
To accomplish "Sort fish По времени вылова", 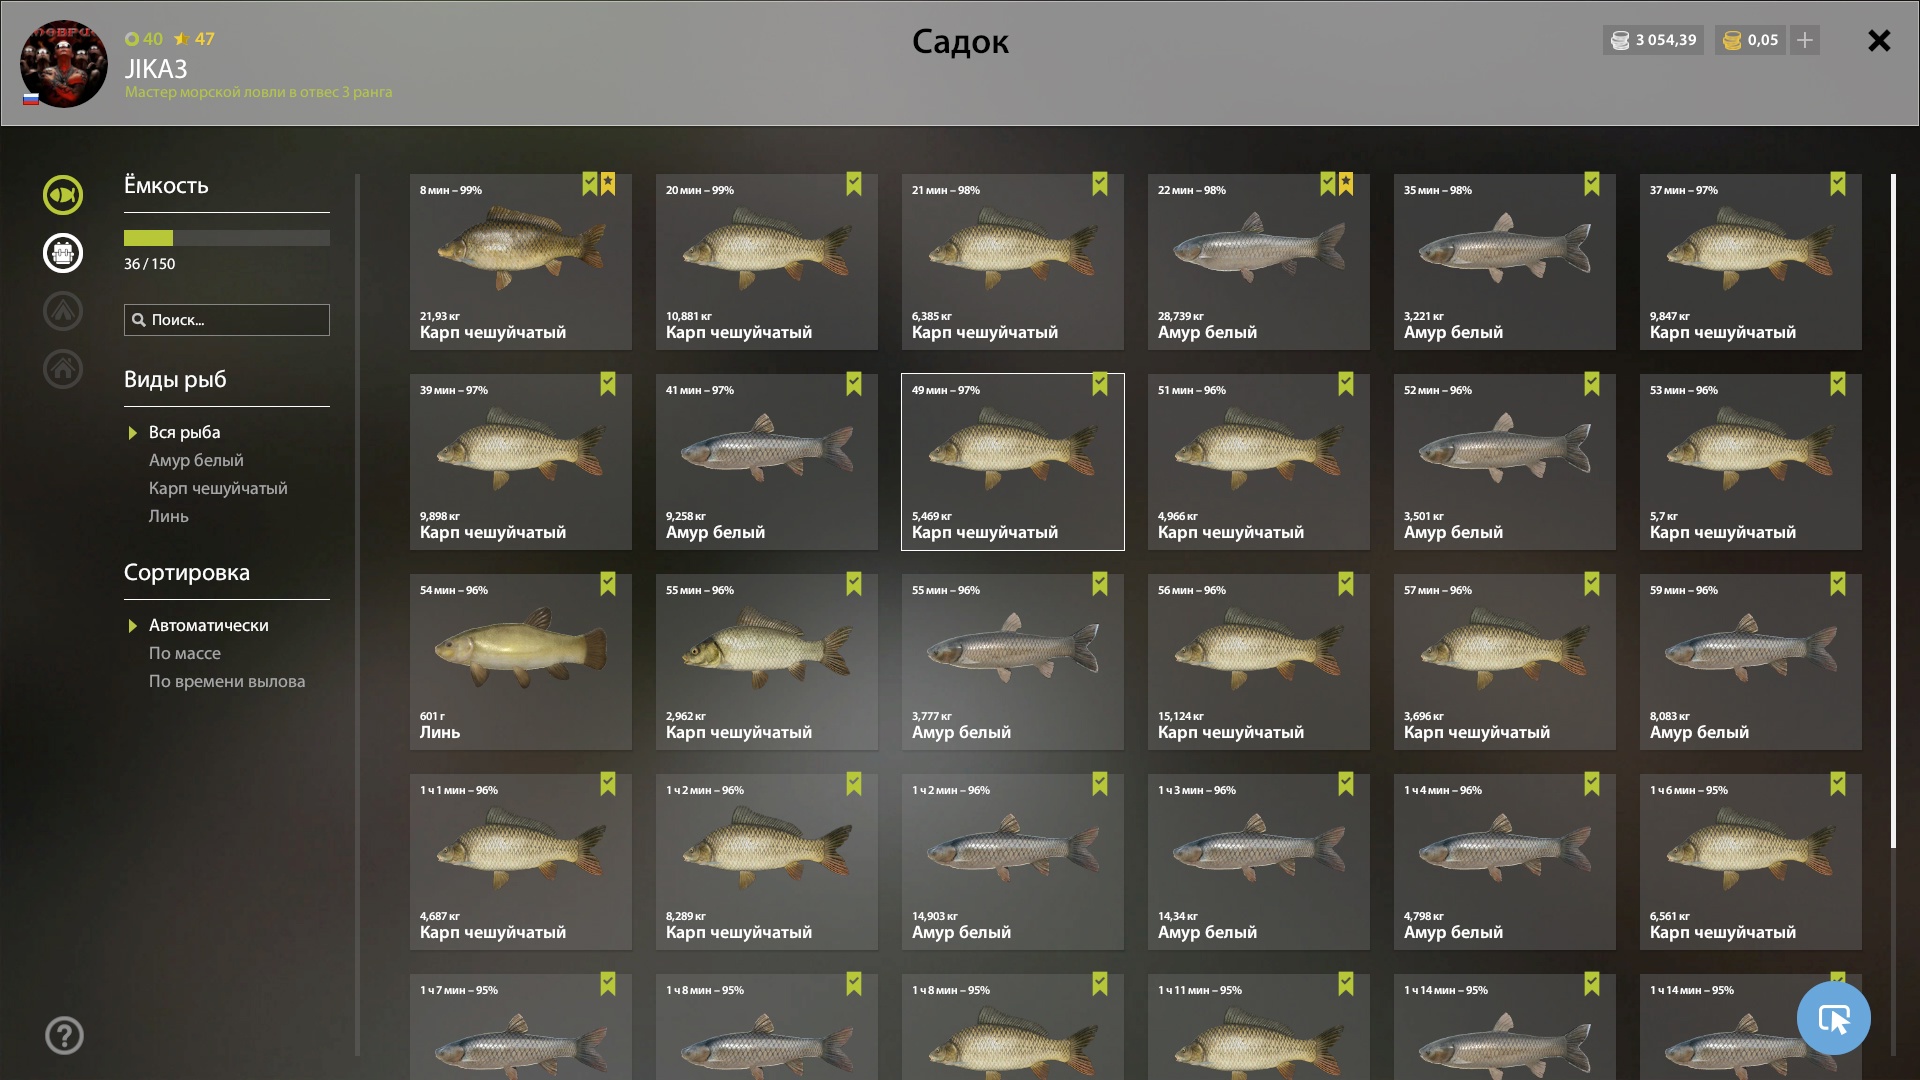I will pos(227,681).
